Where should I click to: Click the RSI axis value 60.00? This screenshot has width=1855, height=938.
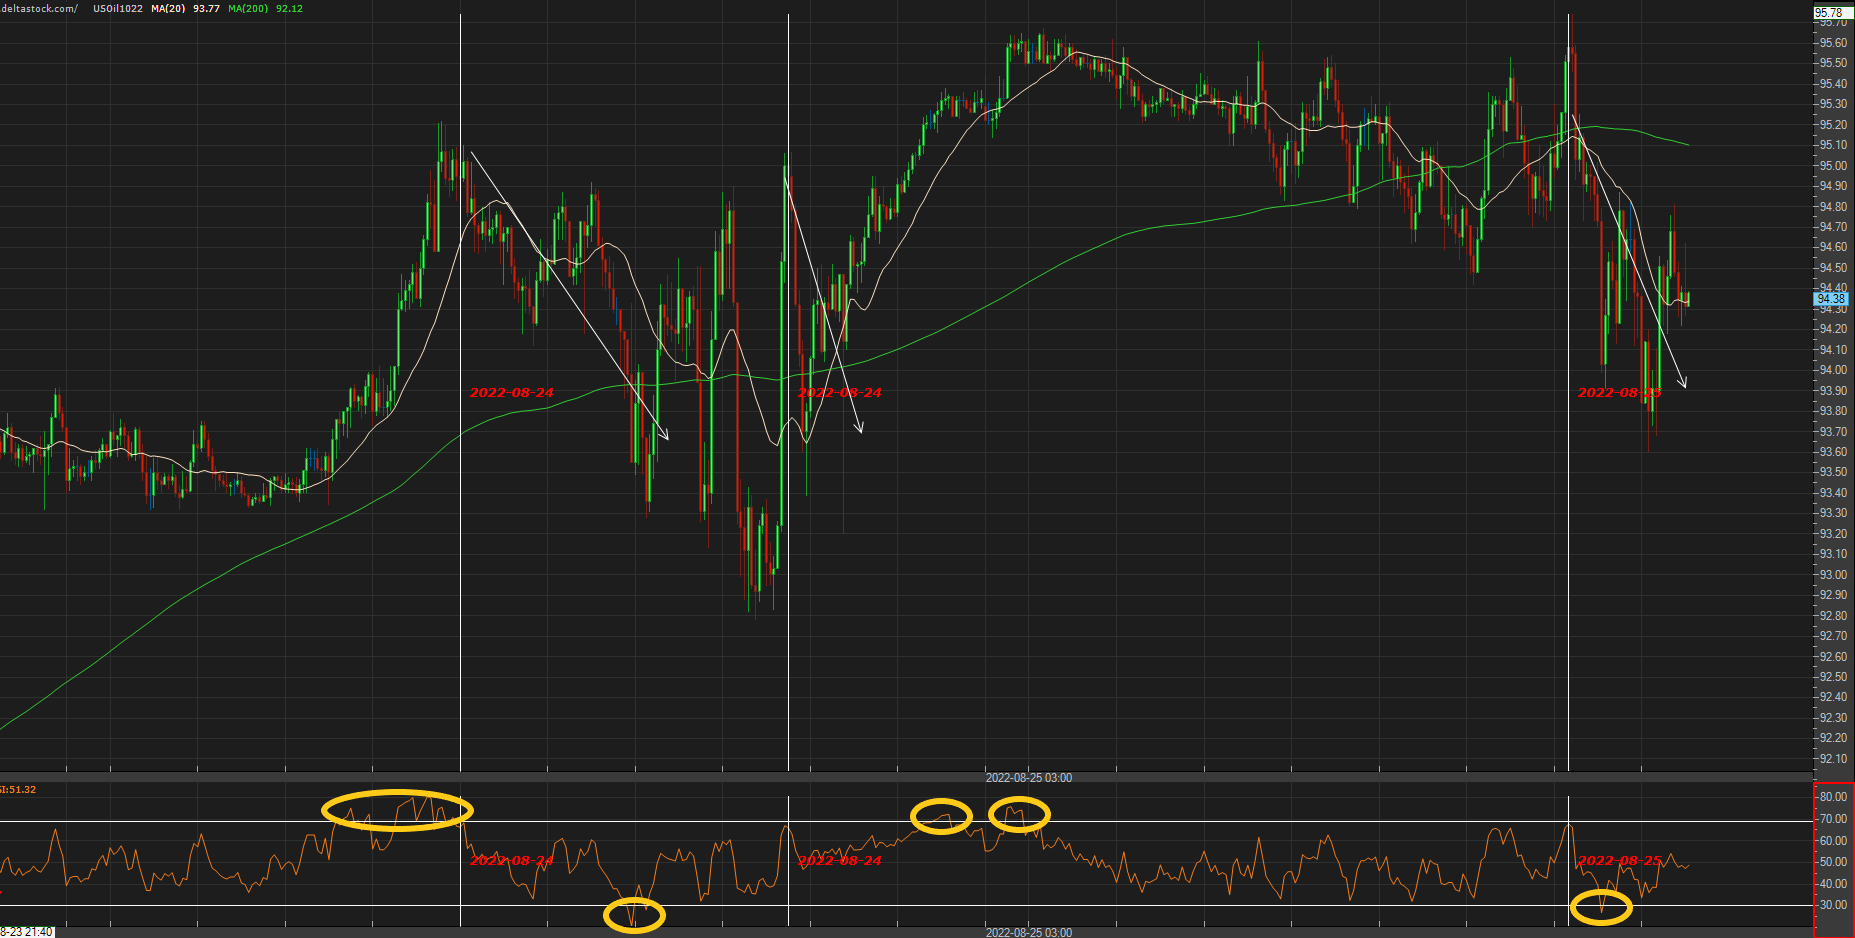1833,841
